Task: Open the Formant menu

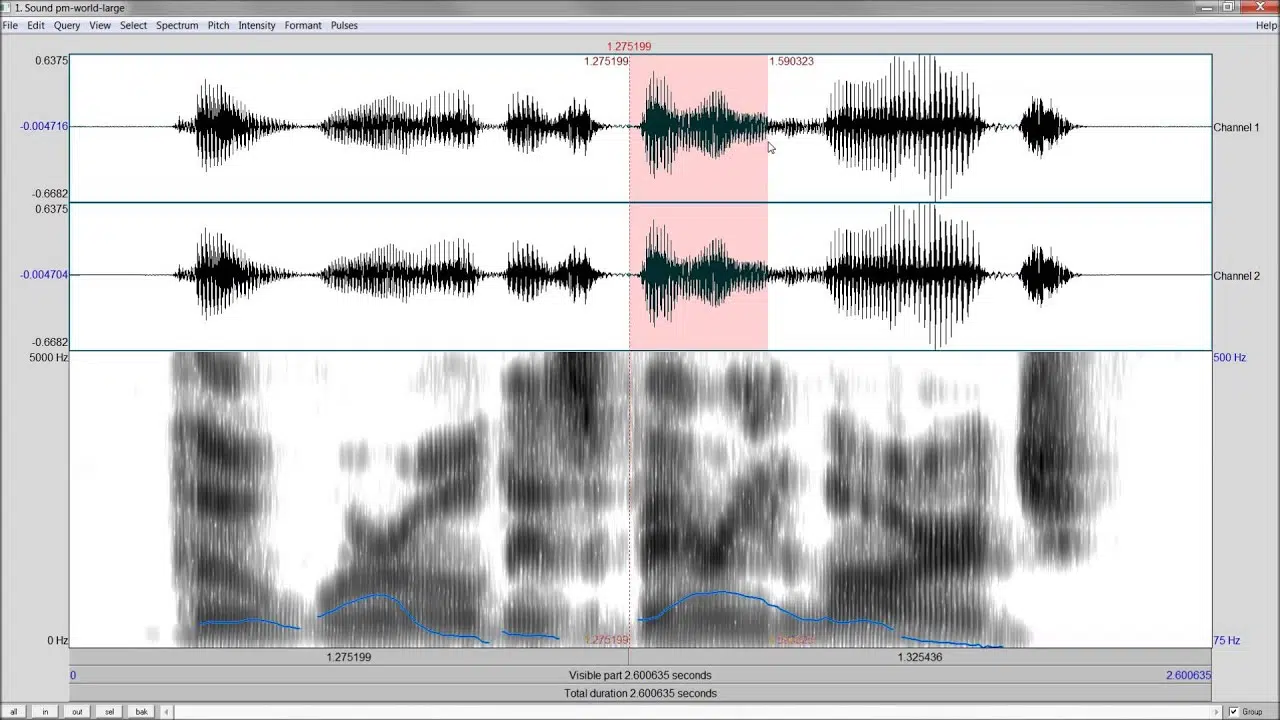Action: tap(303, 25)
